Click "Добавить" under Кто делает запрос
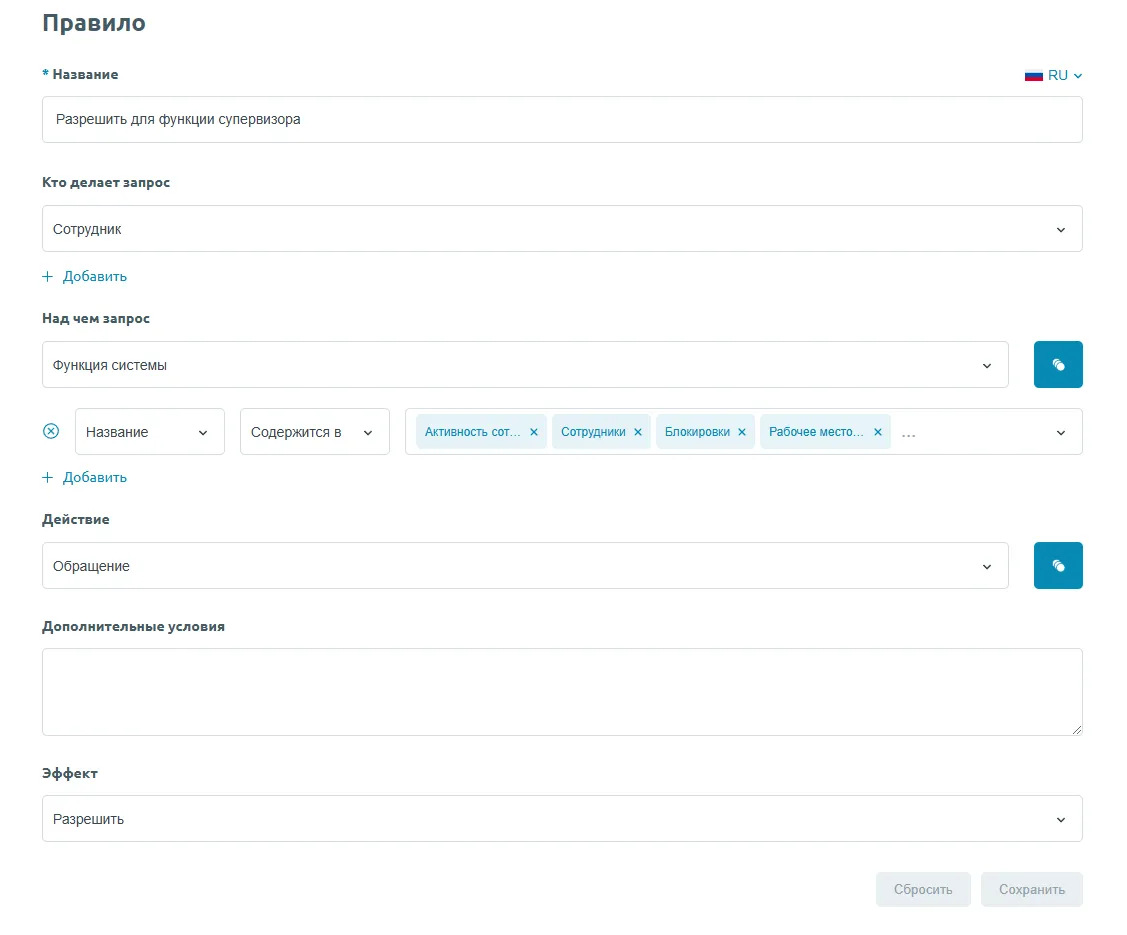Viewport: 1127px width, 935px height. [x=85, y=276]
